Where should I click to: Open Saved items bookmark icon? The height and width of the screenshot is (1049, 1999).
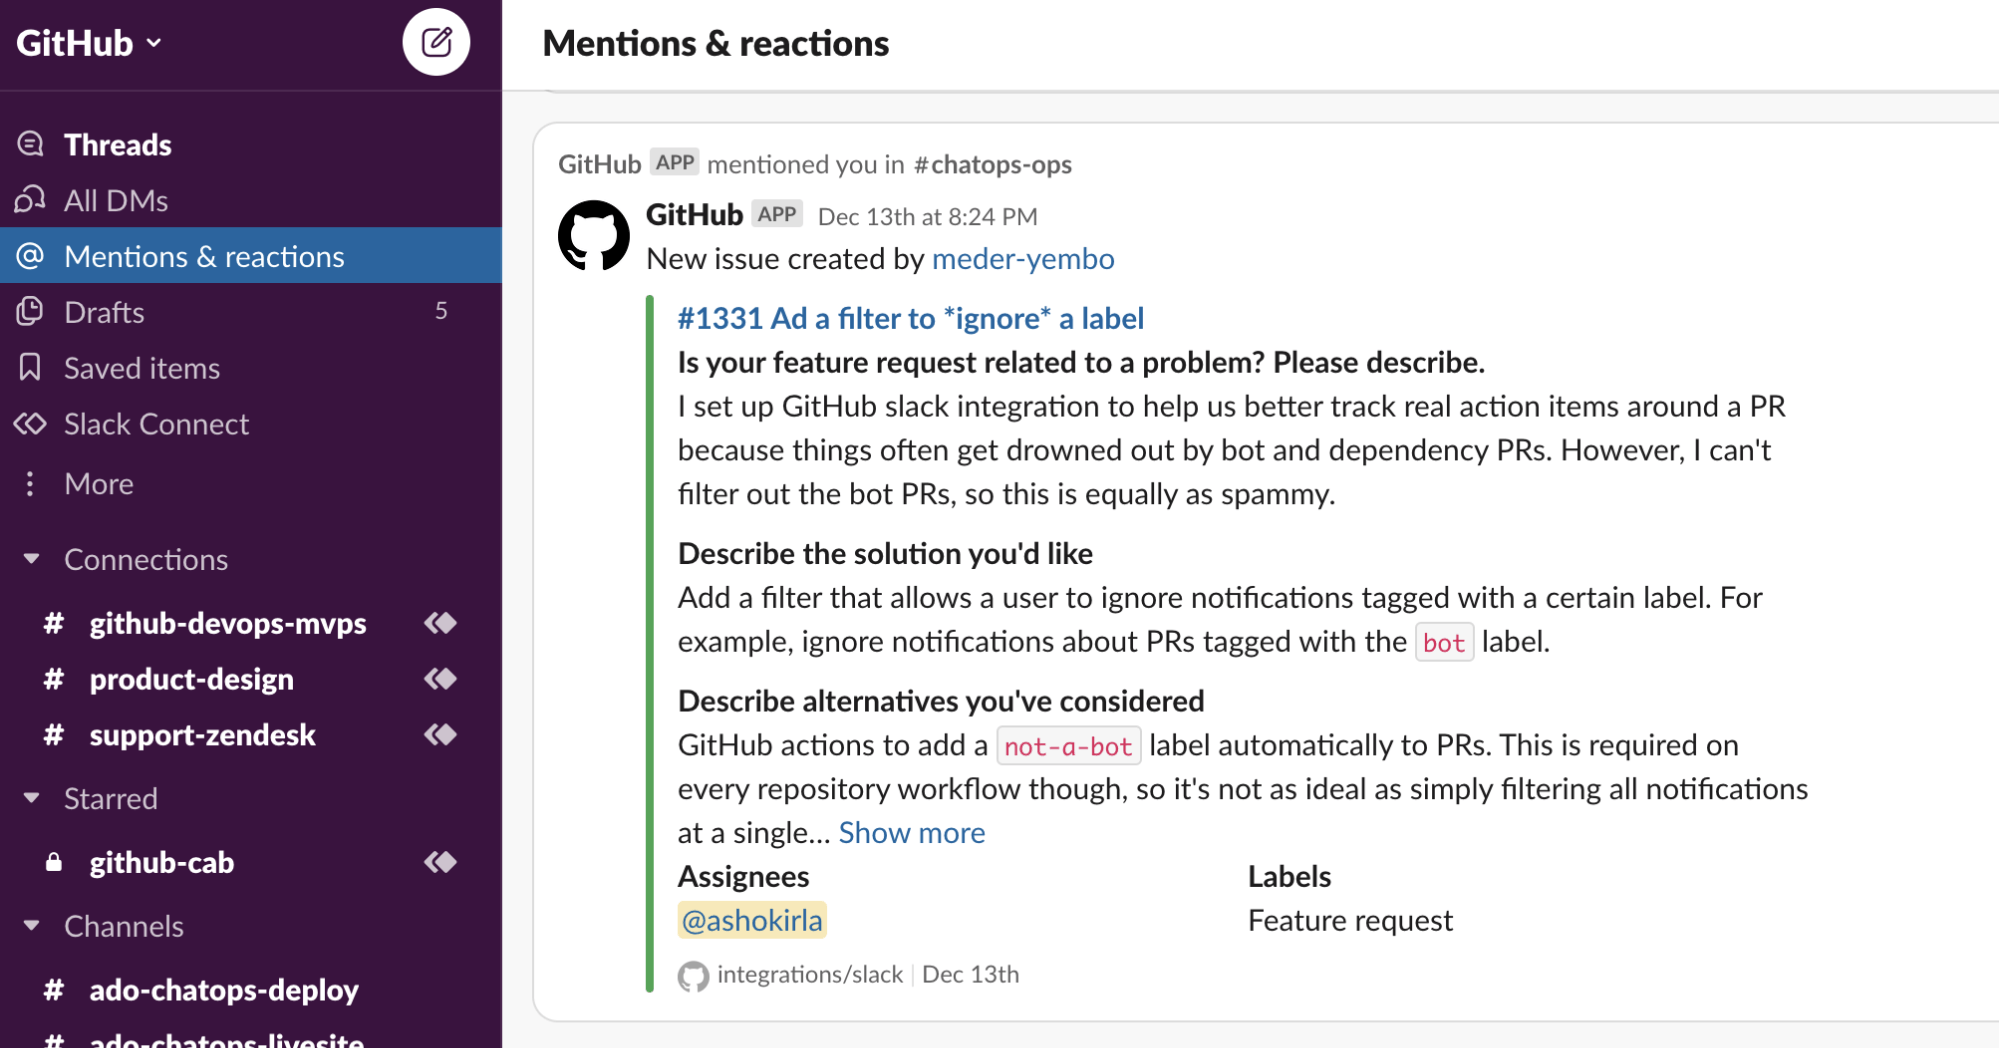[x=30, y=367]
